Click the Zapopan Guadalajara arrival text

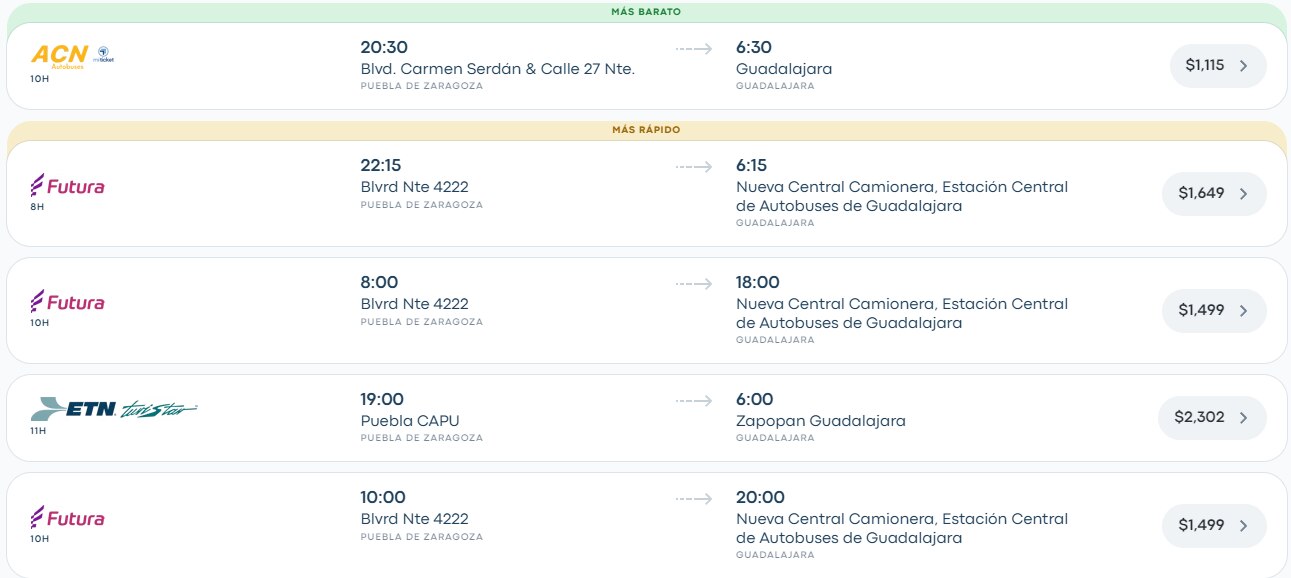point(821,421)
